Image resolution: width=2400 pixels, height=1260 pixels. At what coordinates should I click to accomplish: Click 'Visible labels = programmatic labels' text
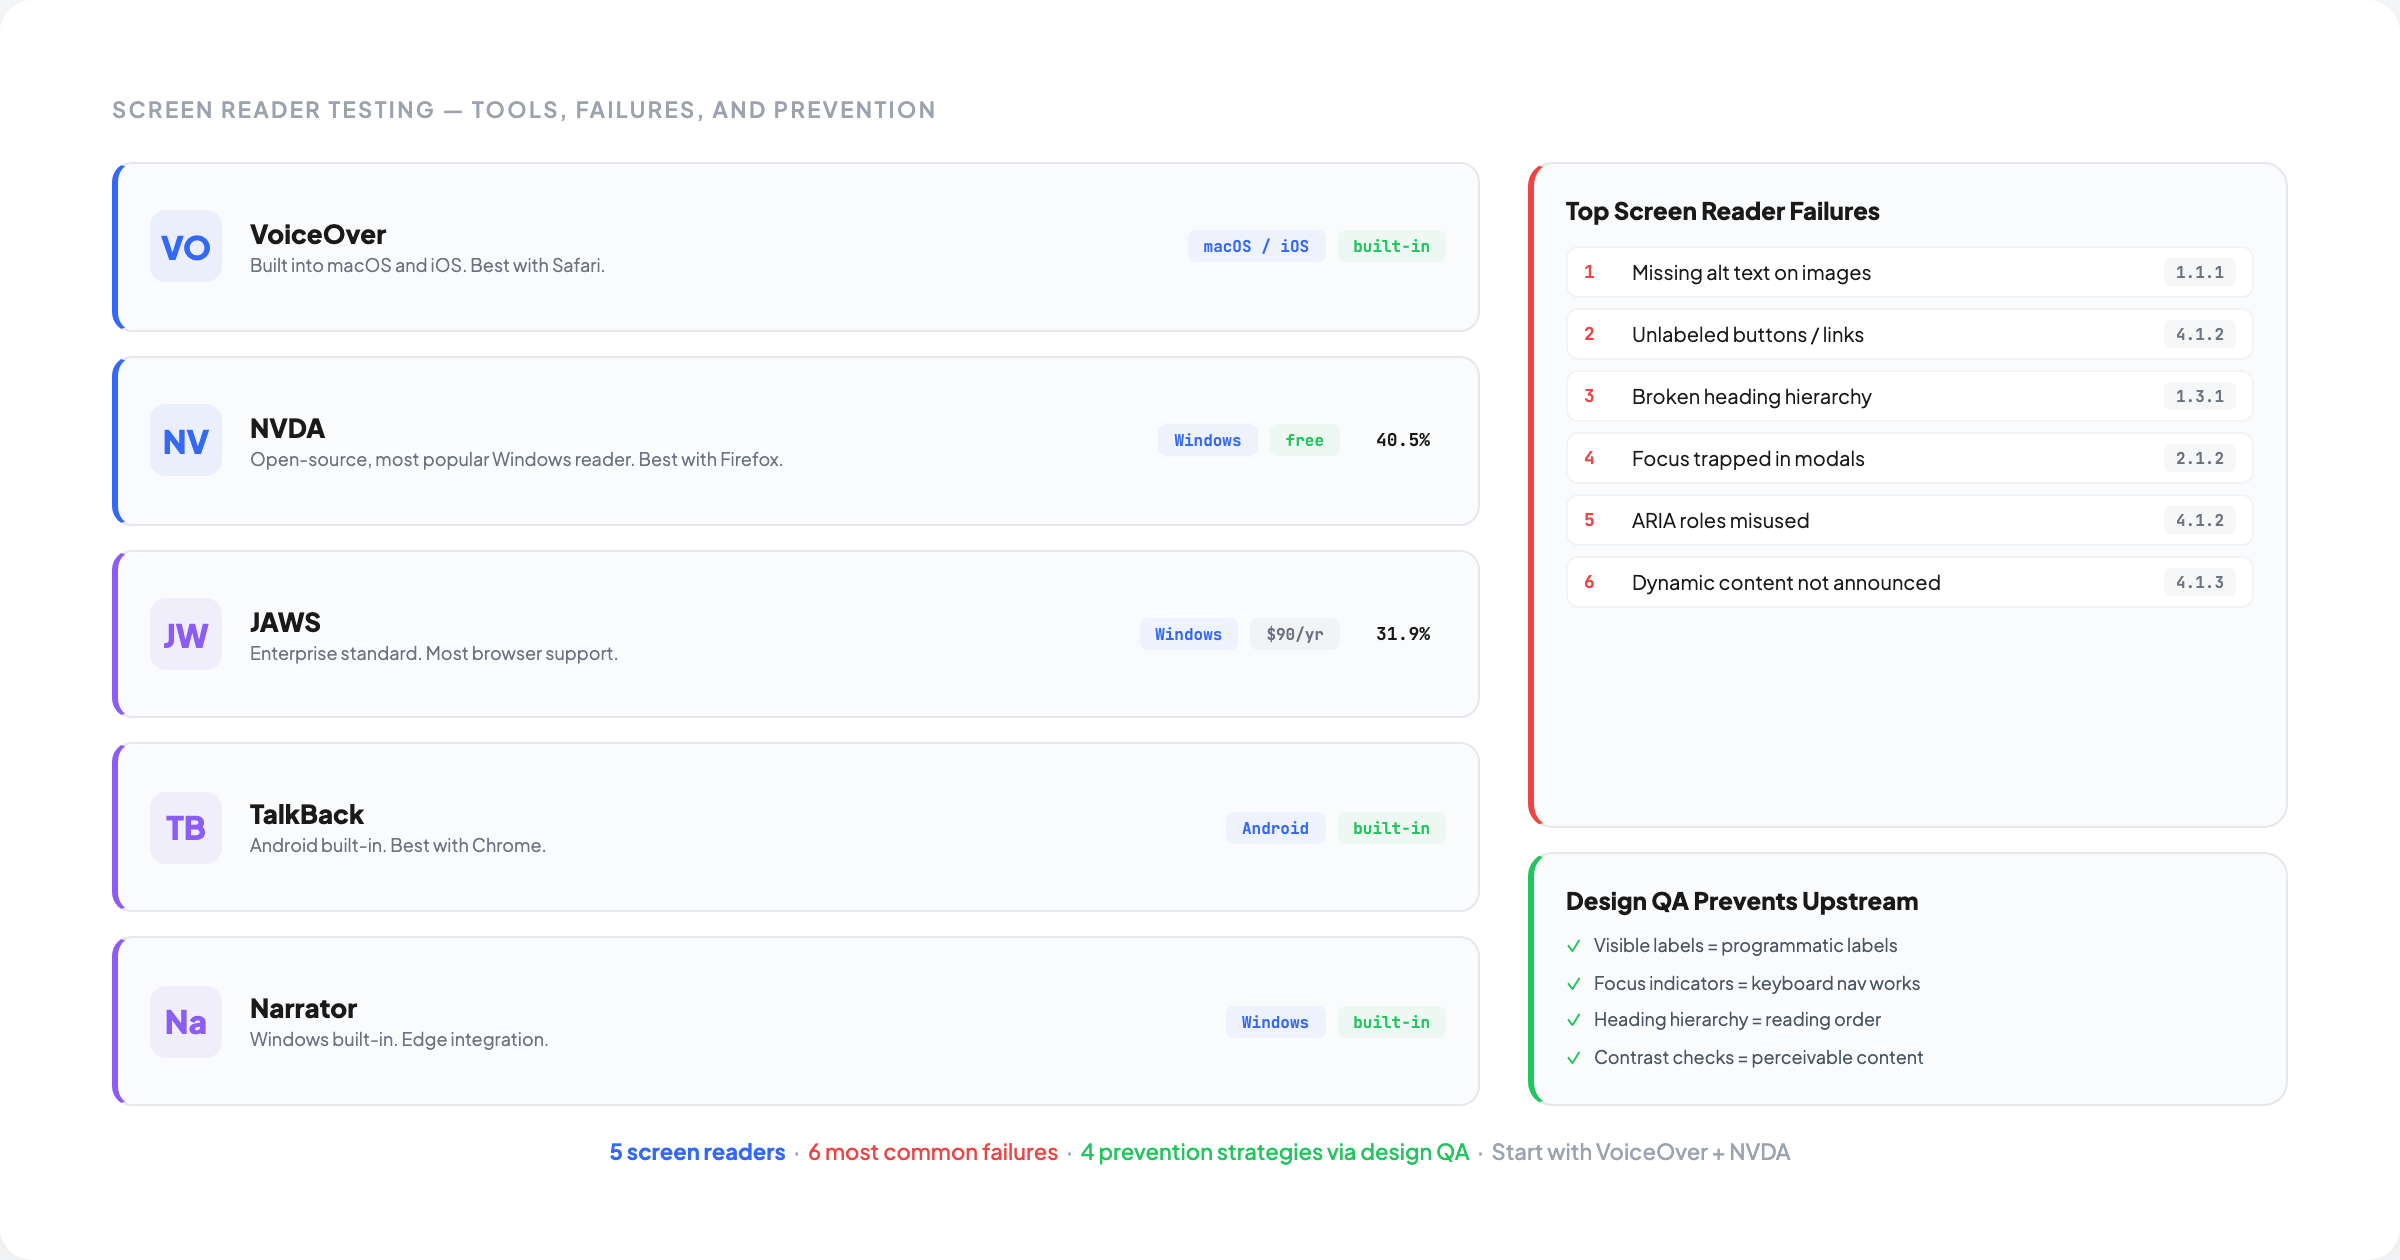pyautogui.click(x=1745, y=945)
